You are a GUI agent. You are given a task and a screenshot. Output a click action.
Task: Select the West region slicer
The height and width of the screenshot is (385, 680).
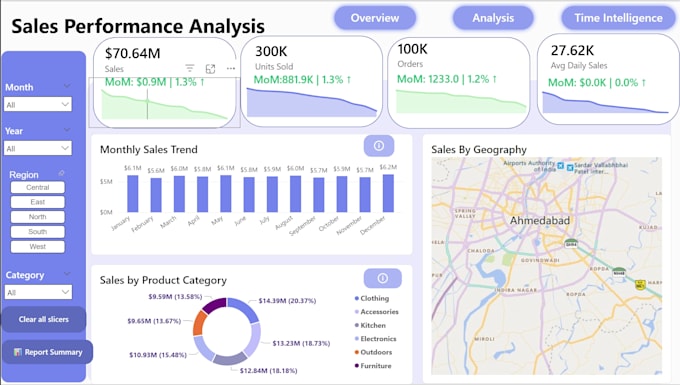click(38, 246)
